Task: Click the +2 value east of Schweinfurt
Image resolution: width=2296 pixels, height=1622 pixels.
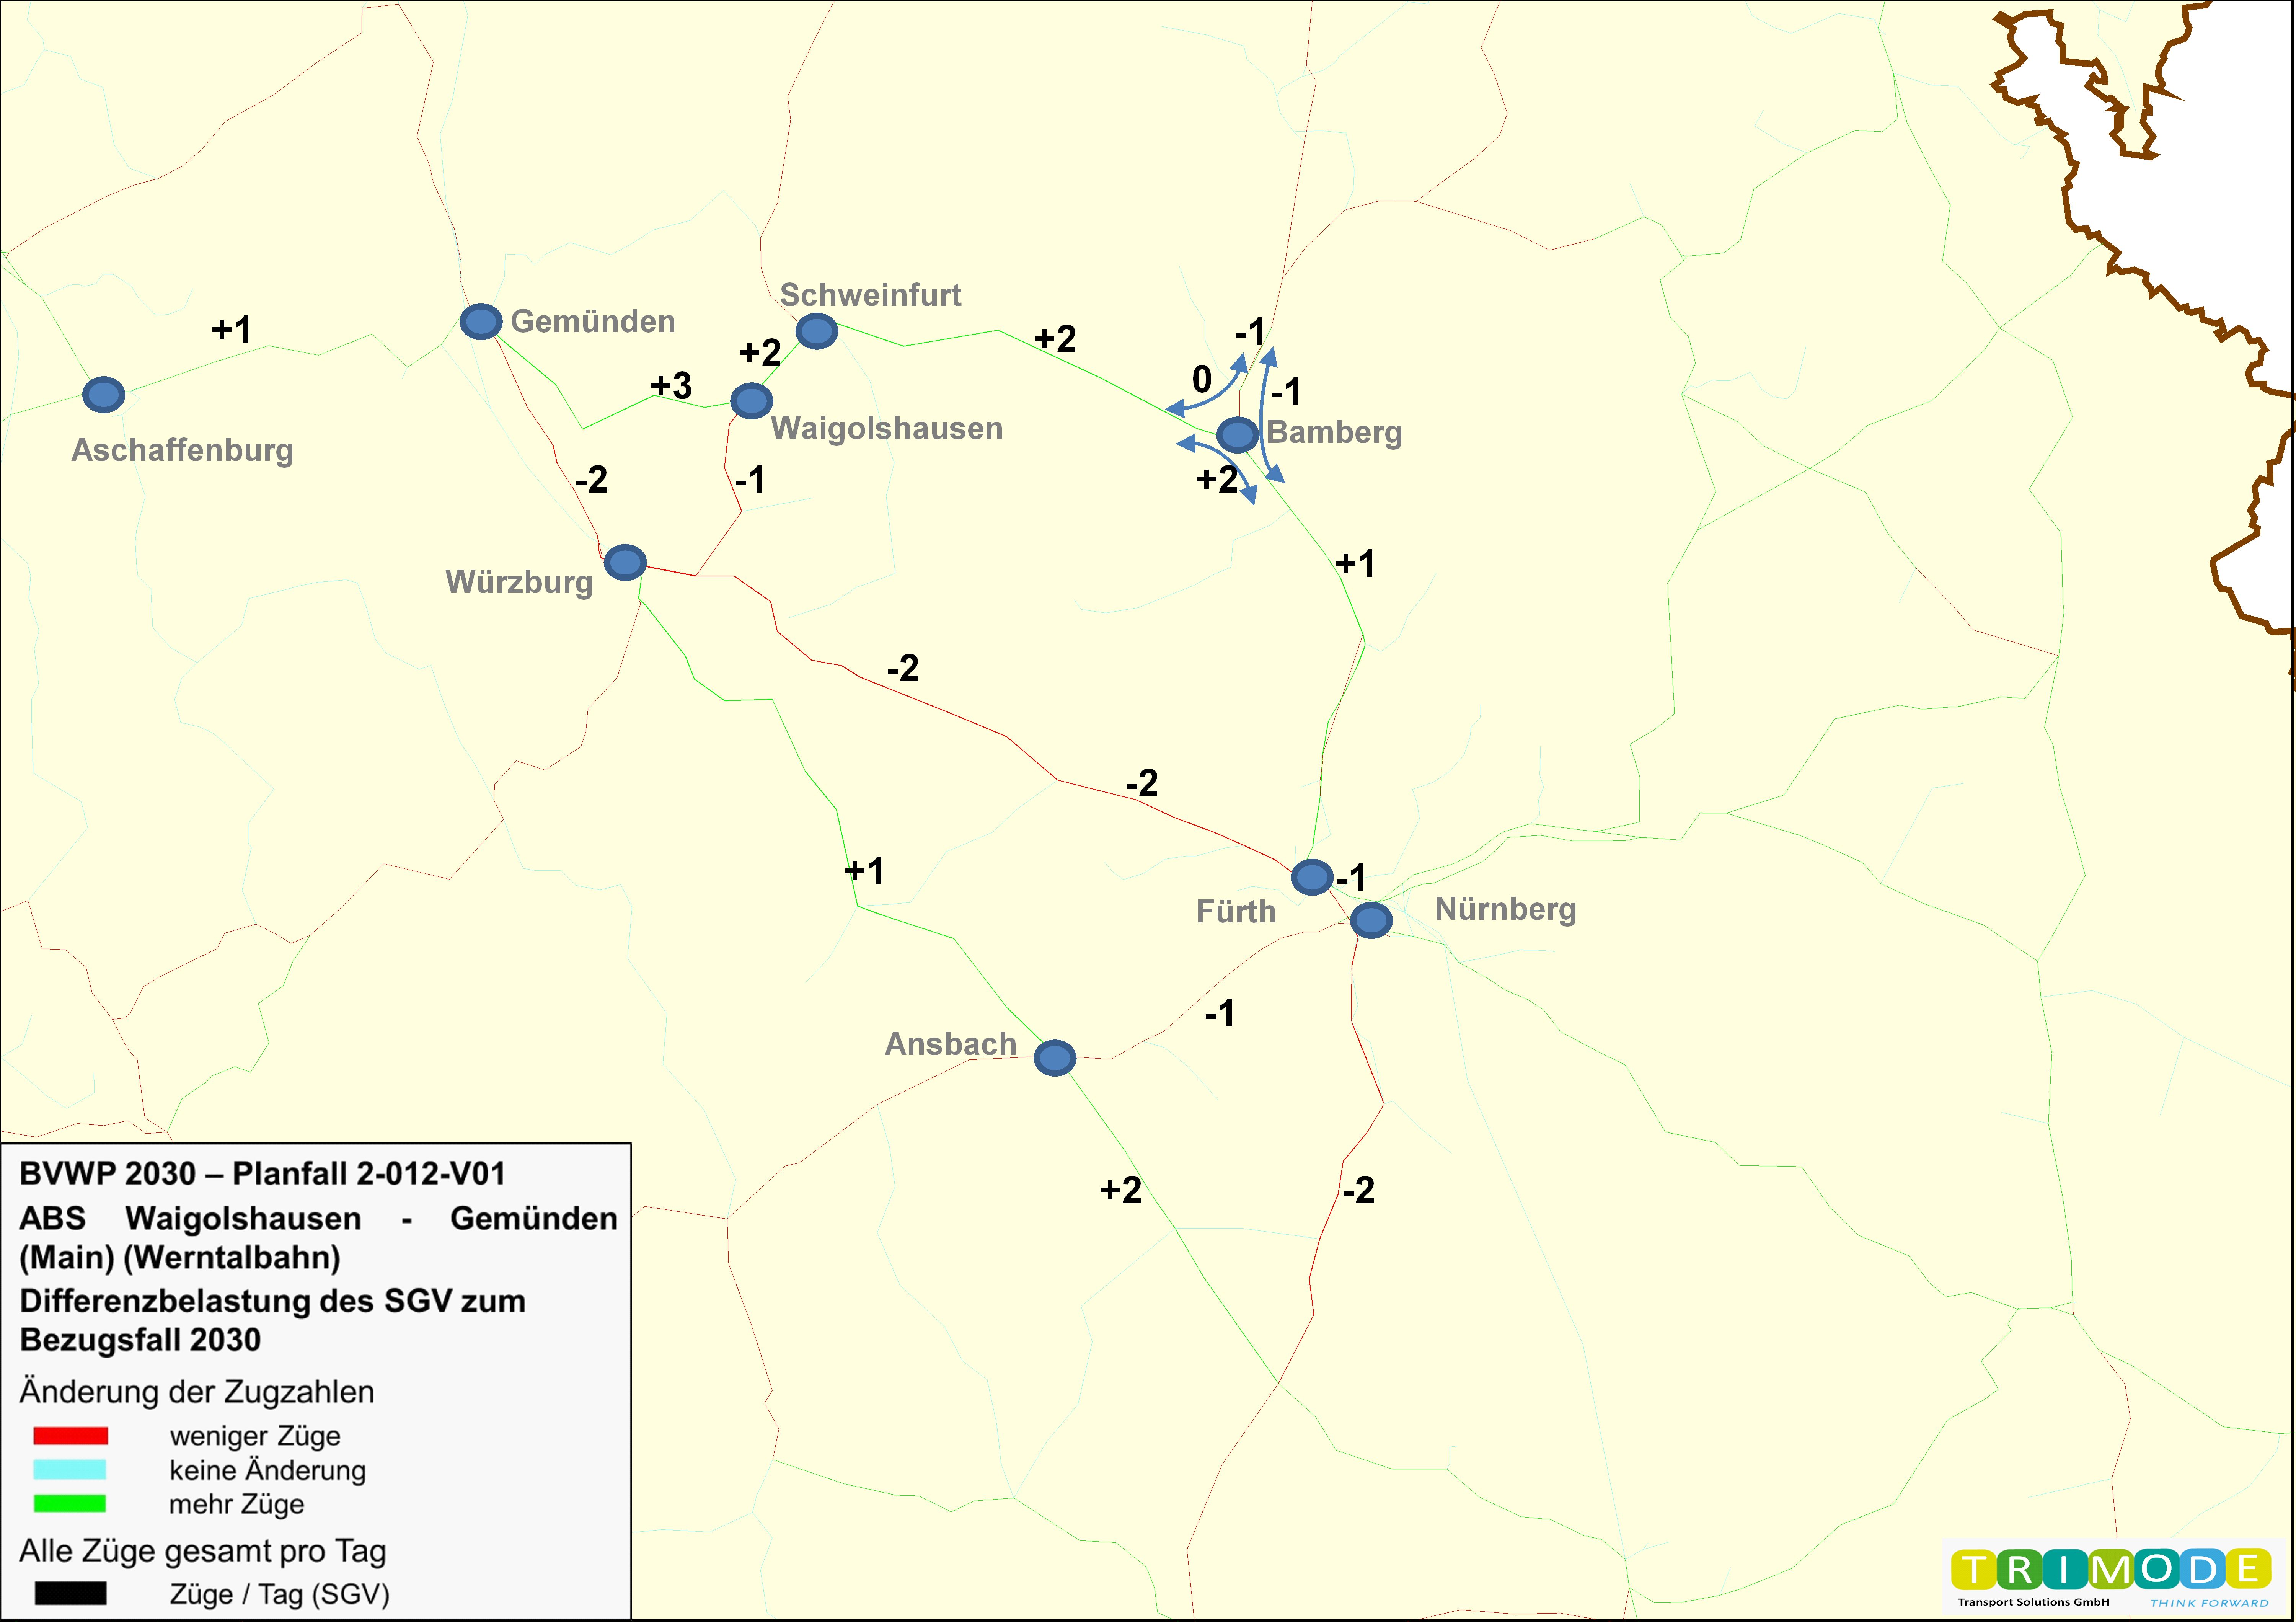Action: pos(1055,339)
